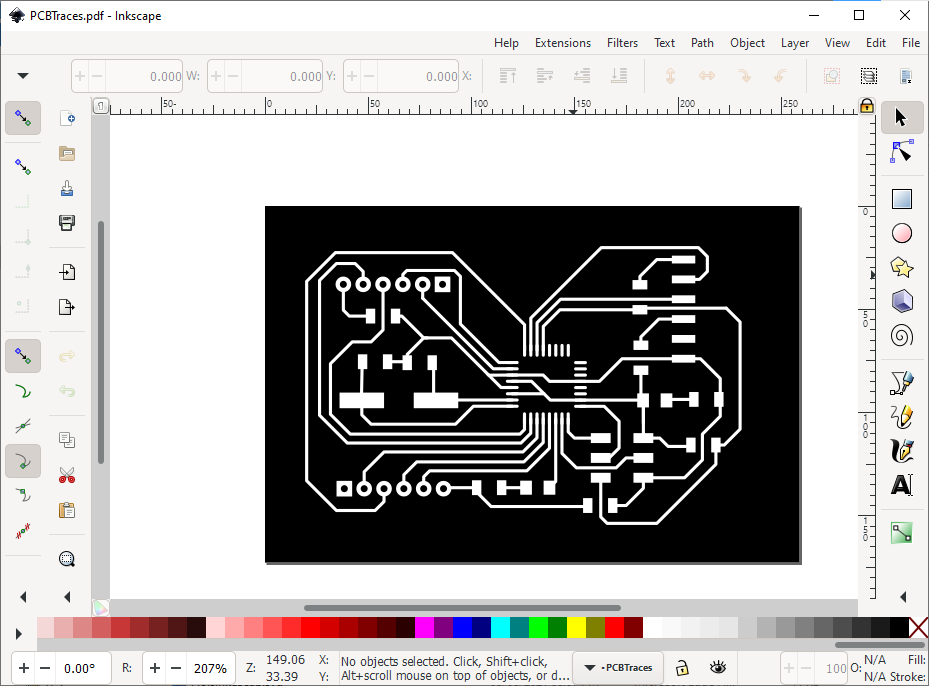Expand toolbox overflow arrow
This screenshot has width=929, height=686.
click(x=902, y=597)
